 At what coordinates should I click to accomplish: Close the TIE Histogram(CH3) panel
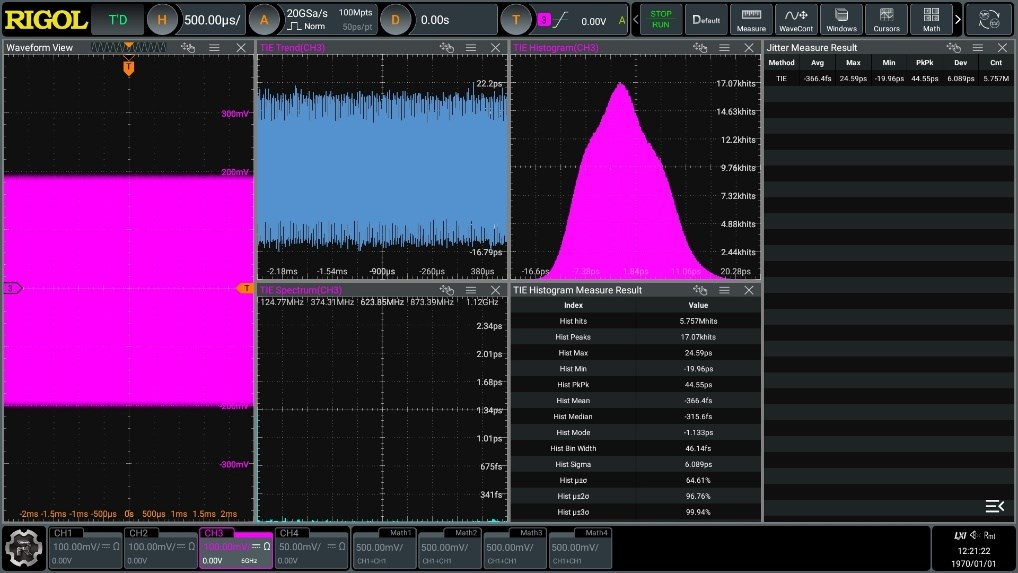[749, 47]
